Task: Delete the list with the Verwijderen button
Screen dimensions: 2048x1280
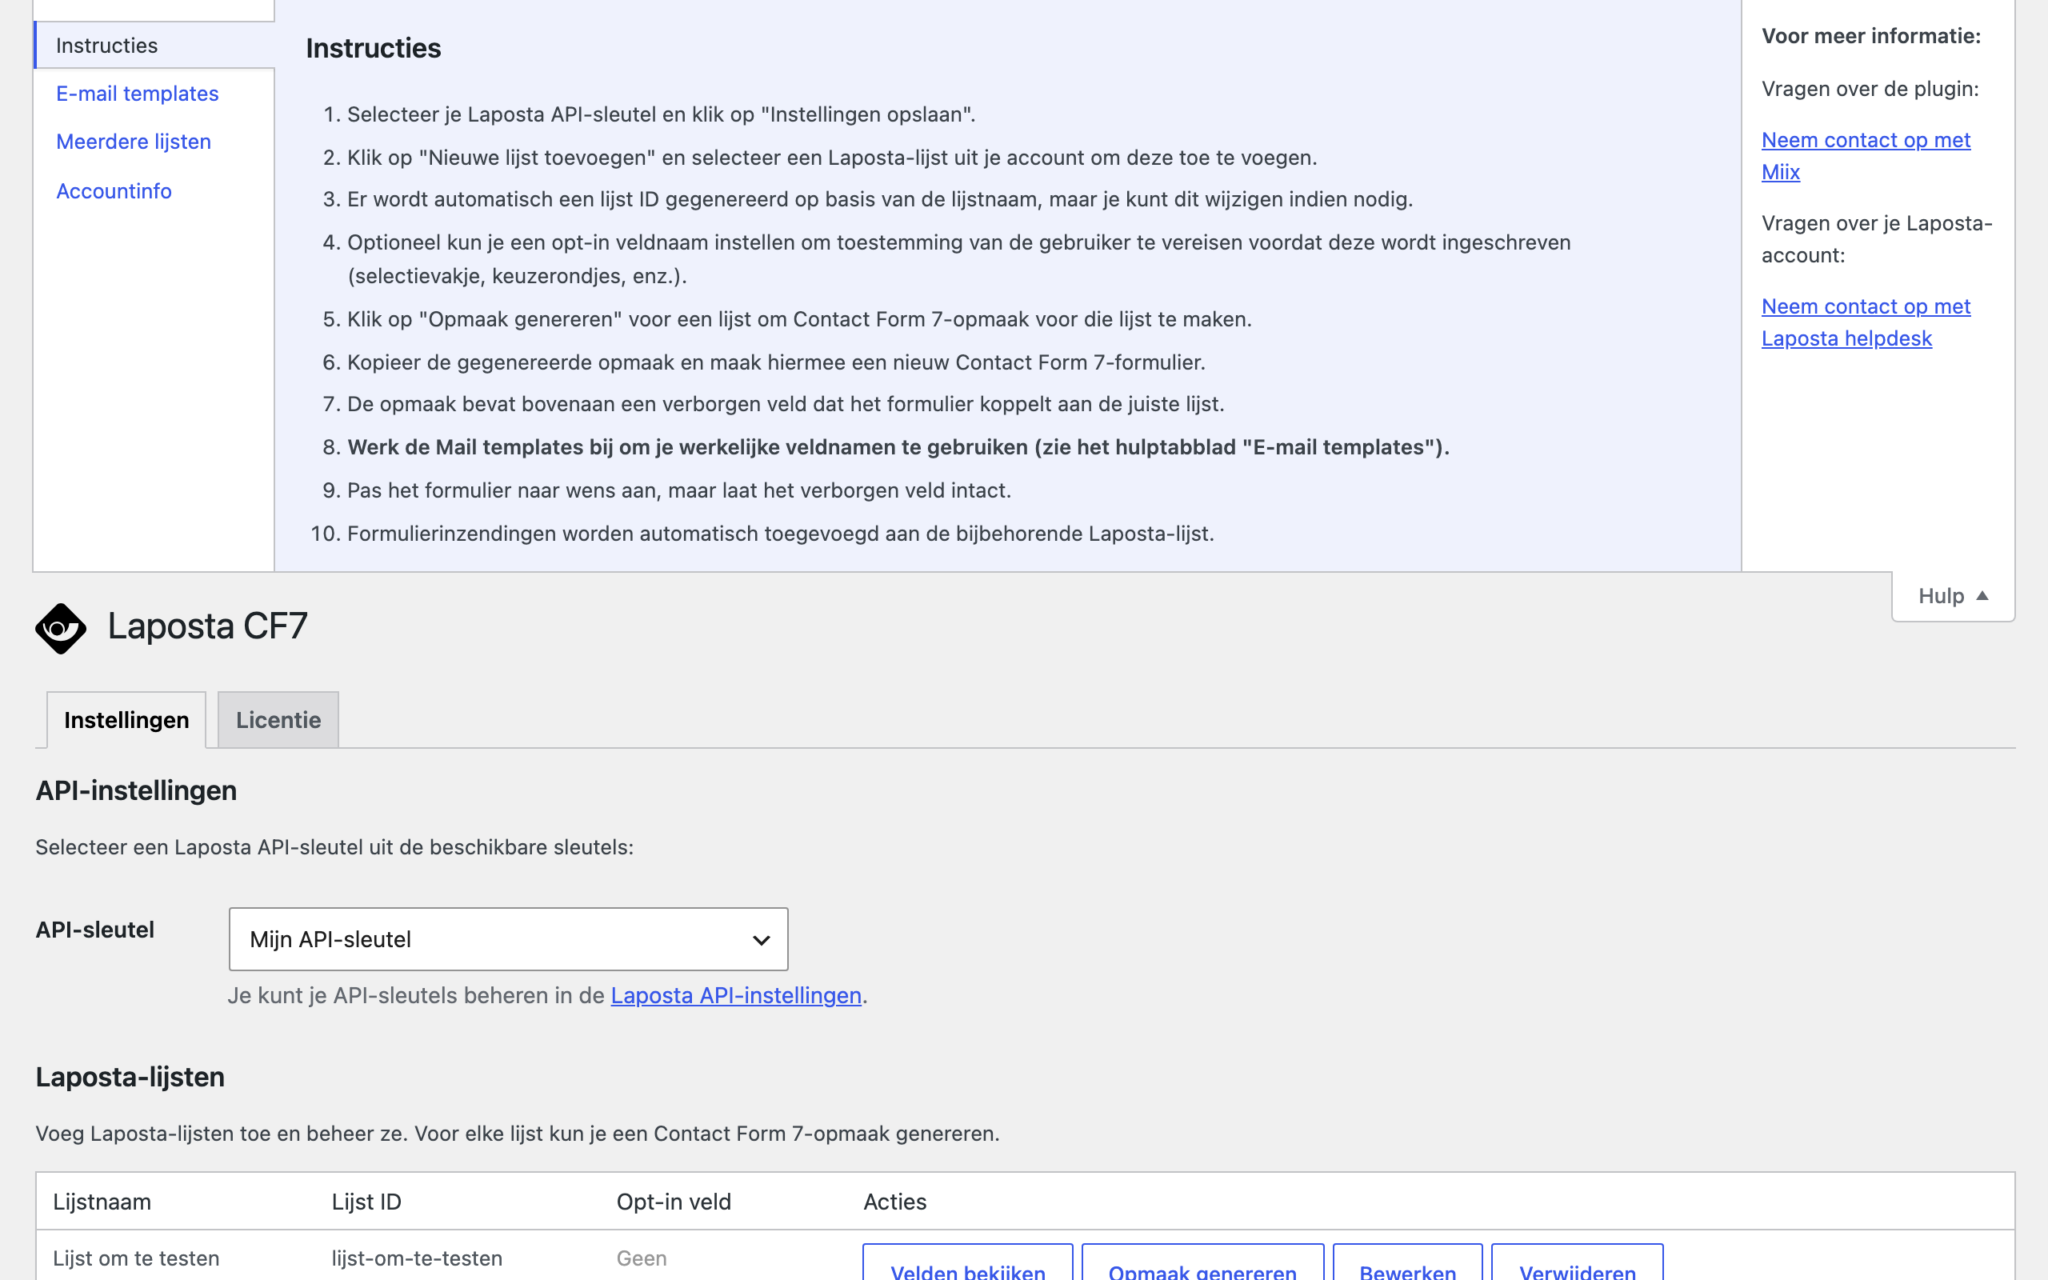Action: [1577, 1266]
